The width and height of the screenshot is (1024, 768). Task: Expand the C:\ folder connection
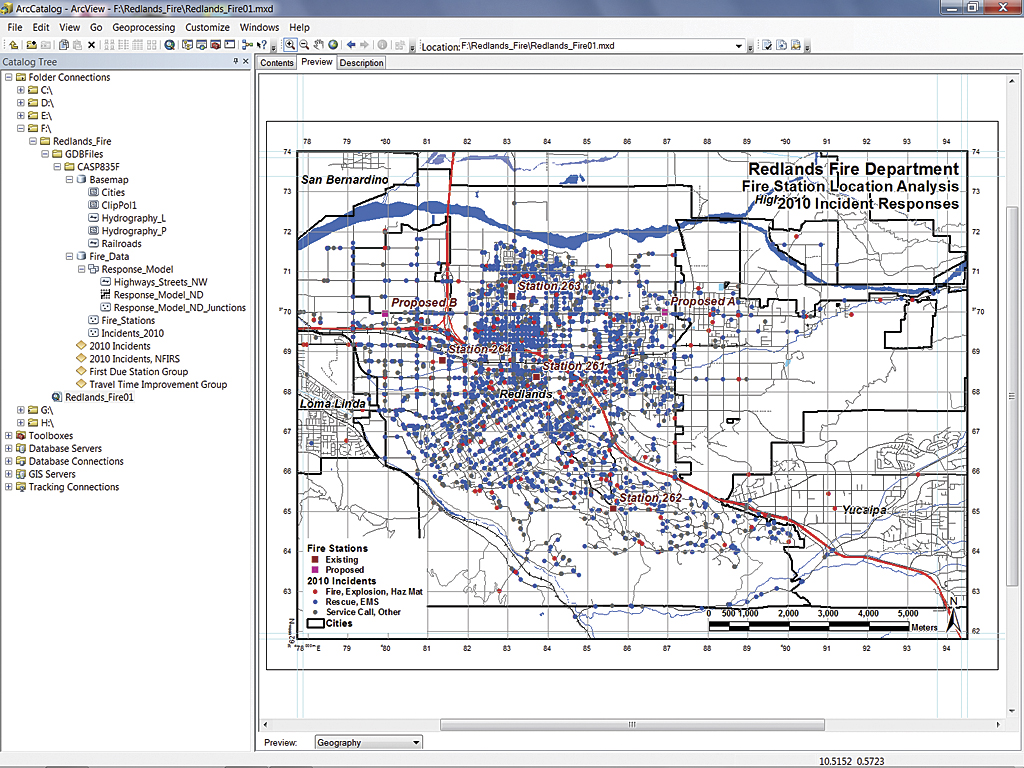[x=21, y=90]
